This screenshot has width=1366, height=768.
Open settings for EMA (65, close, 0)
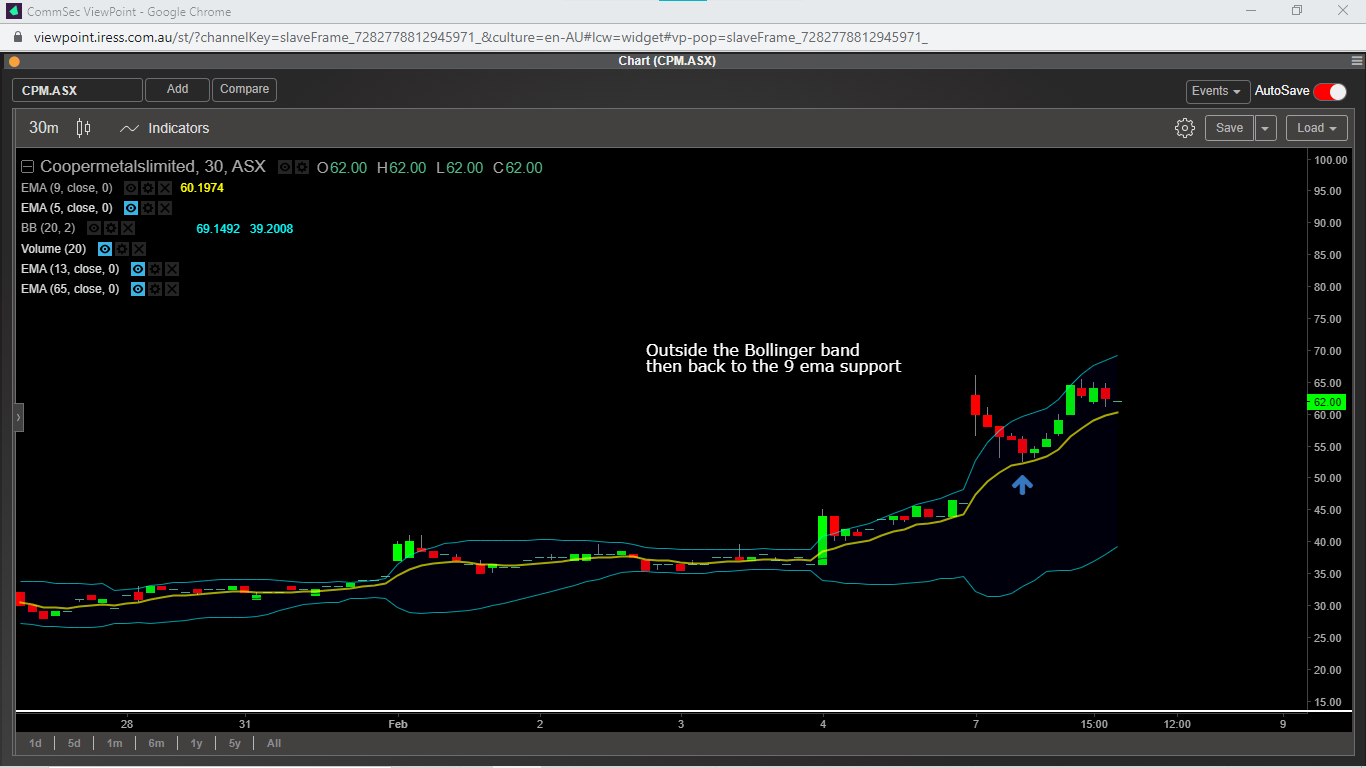[x=155, y=289]
